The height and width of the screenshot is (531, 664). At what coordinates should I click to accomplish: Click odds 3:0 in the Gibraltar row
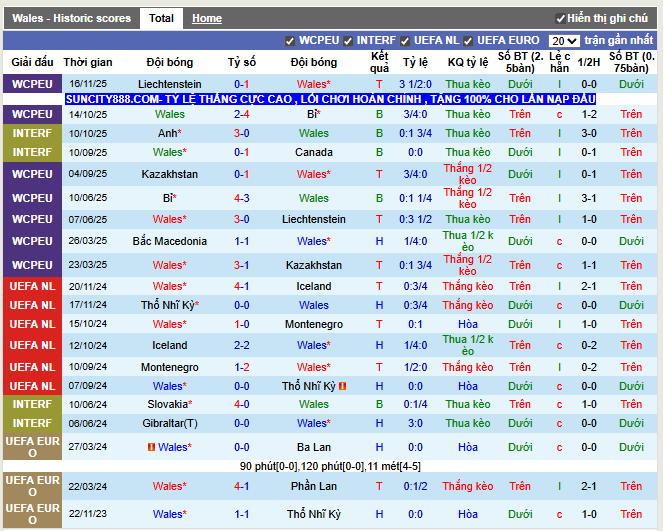tap(415, 423)
